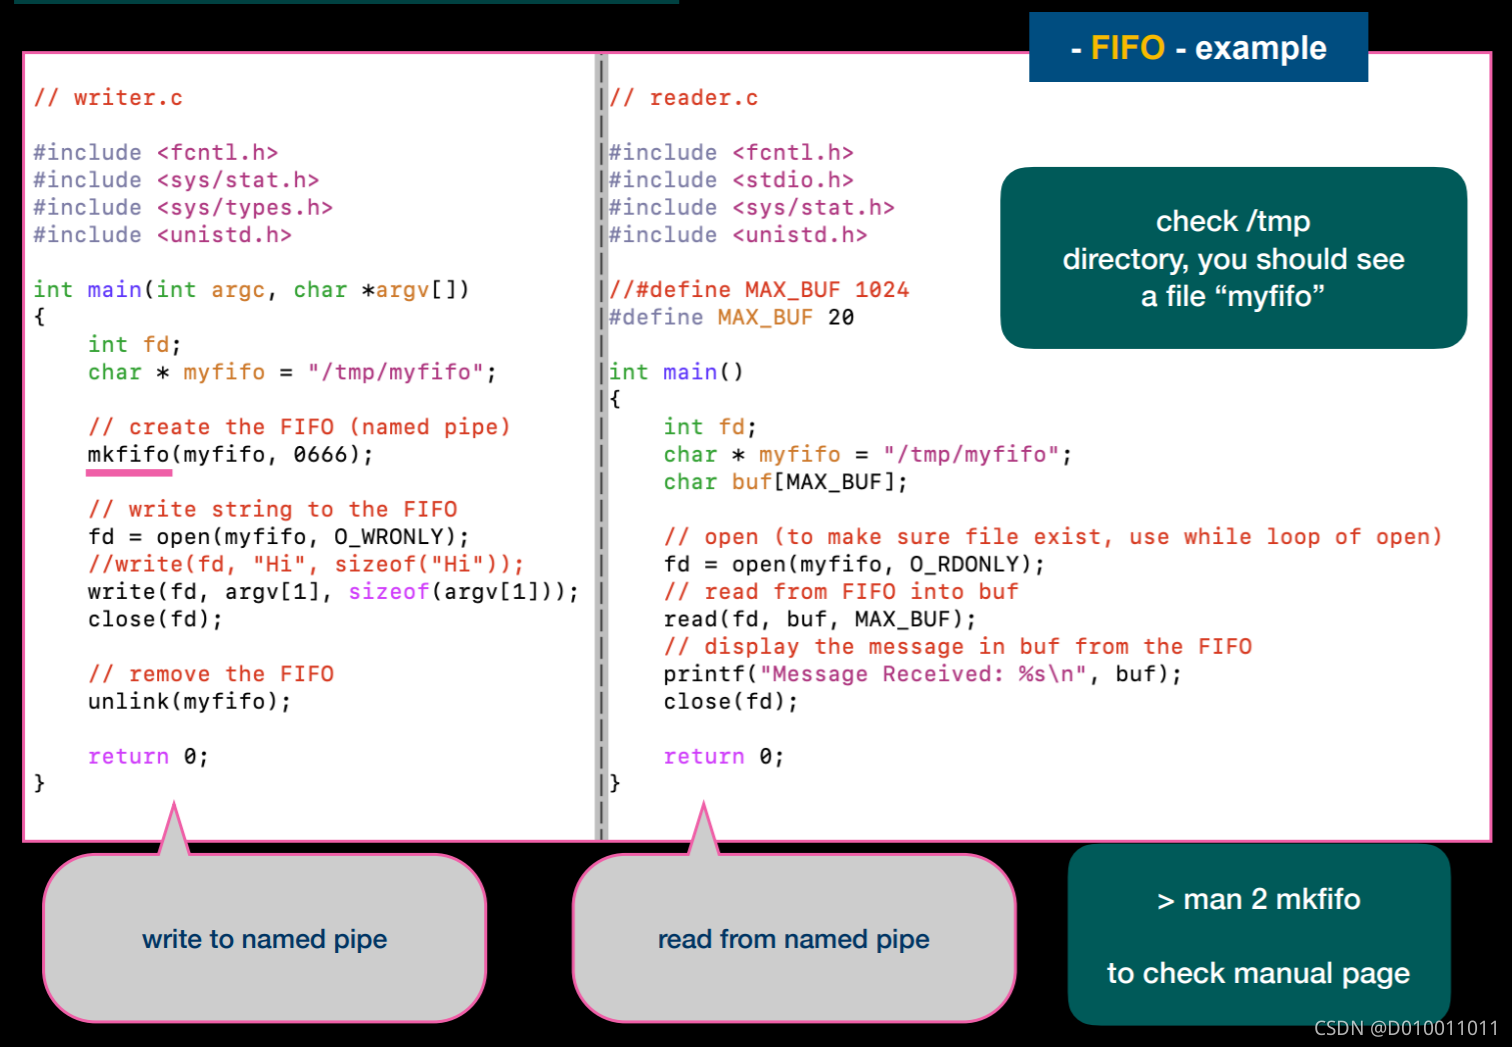Click 'return 0;' in writer.c
Screen dimensions: 1512x1047
148,757
